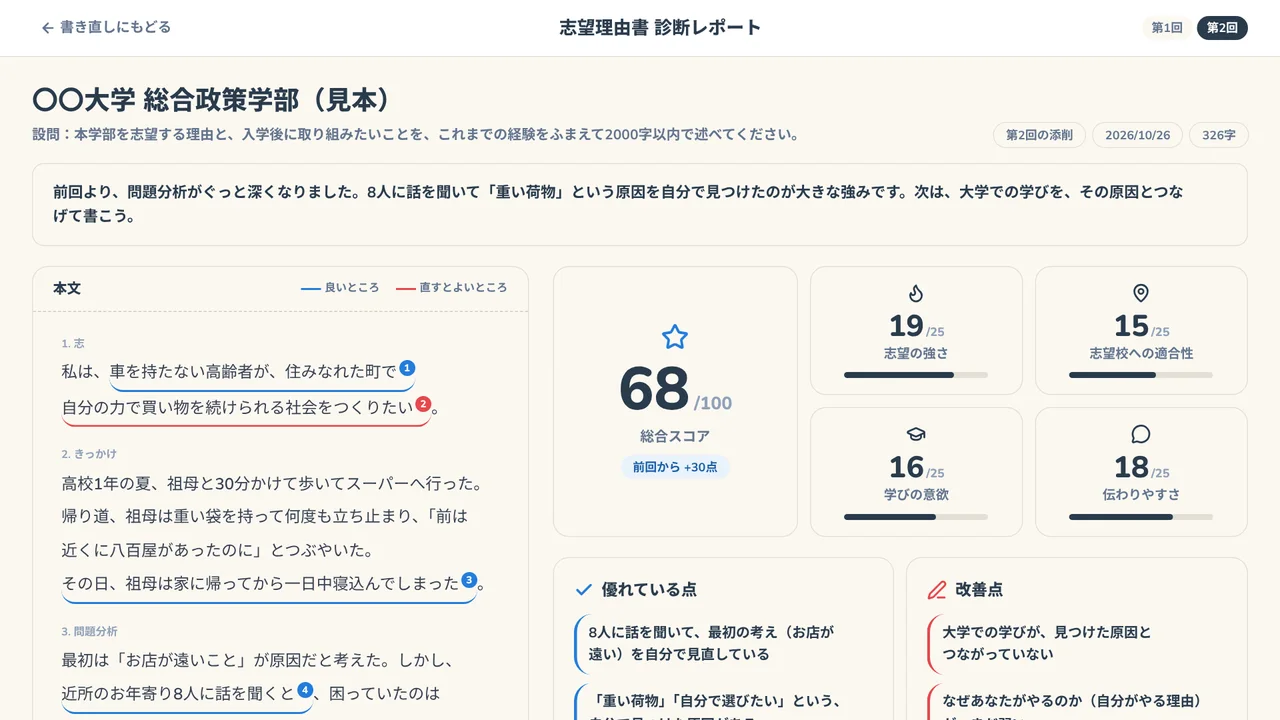Click the speech bubble icon for 伝わりやすさ
This screenshot has width=1280, height=720.
click(x=1141, y=434)
